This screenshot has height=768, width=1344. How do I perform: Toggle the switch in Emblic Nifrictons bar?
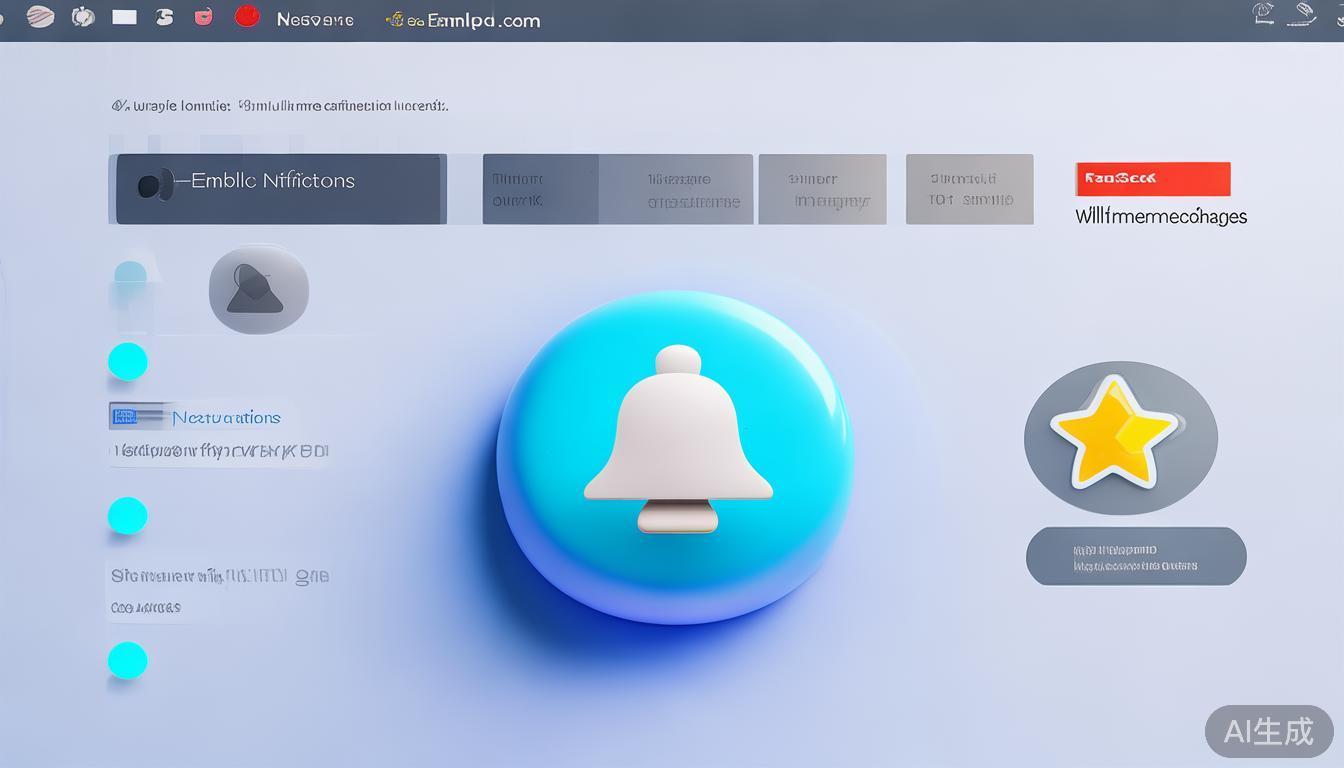pos(152,185)
